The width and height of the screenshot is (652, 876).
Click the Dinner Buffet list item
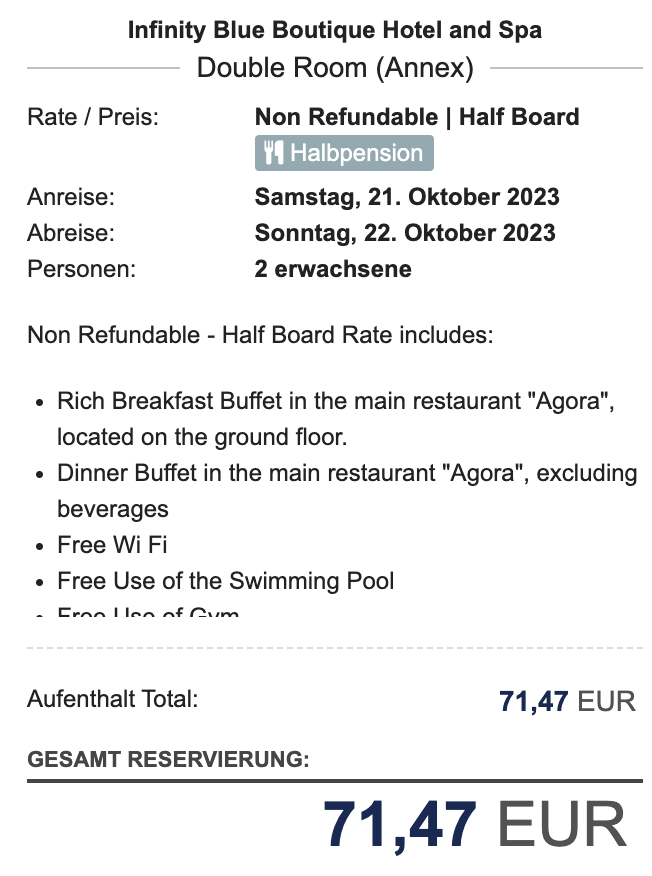(x=347, y=491)
